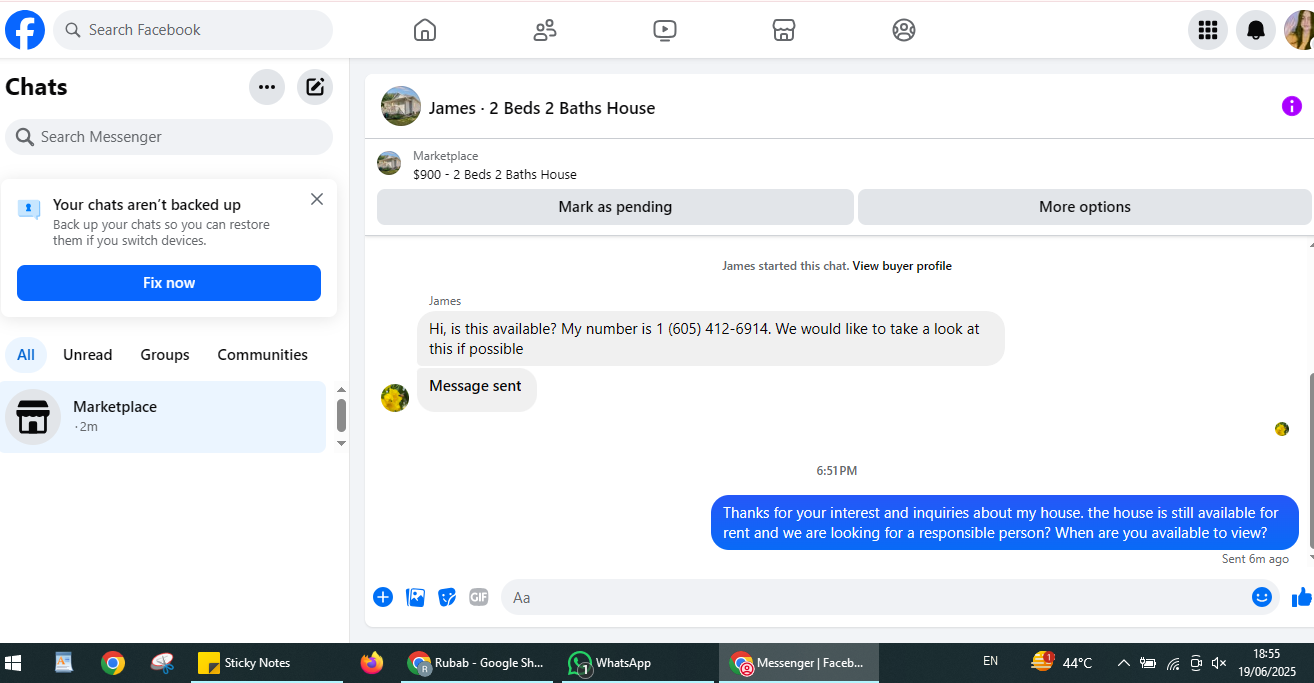The image size is (1314, 683).
Task: Click the yellow flower avatar beside Message sent
Action: [395, 398]
